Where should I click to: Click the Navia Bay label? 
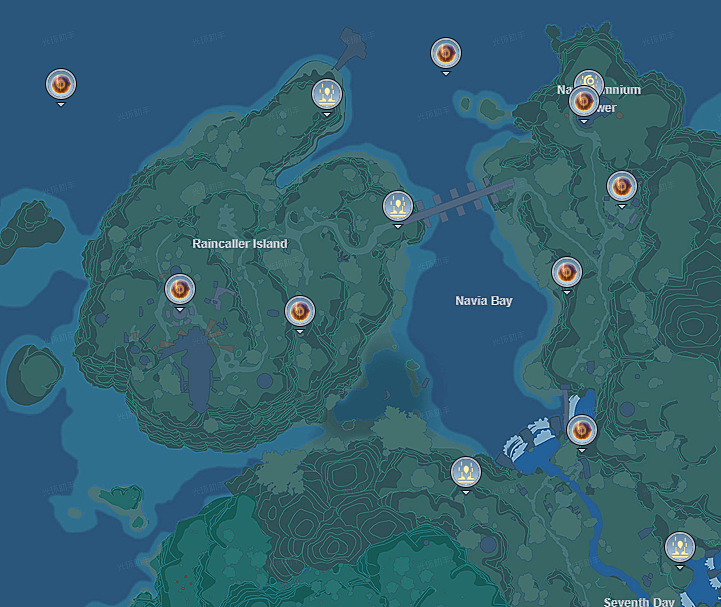483,301
